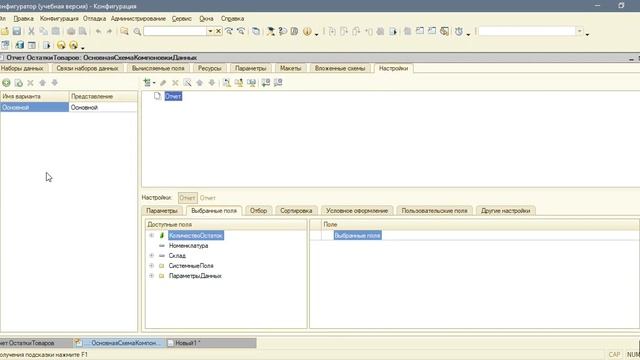Open the Справка menu
This screenshot has height=360, width=640.
coord(233,18)
